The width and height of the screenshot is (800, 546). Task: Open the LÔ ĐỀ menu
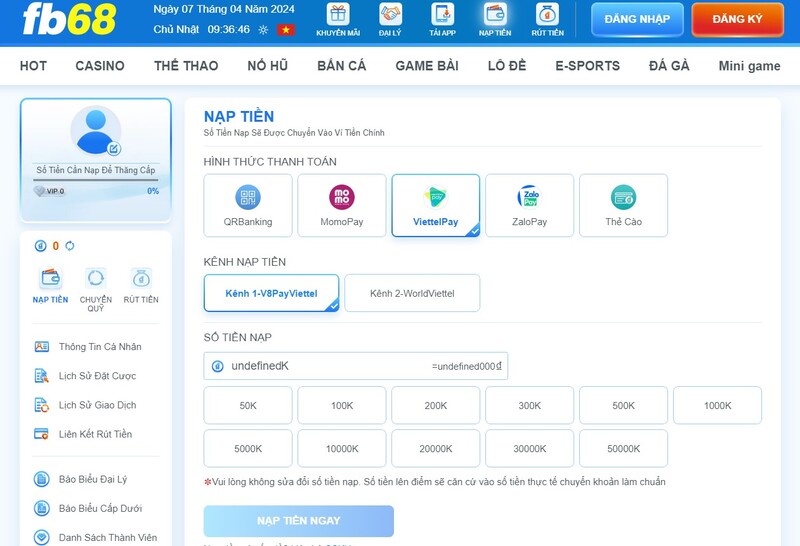click(x=507, y=66)
